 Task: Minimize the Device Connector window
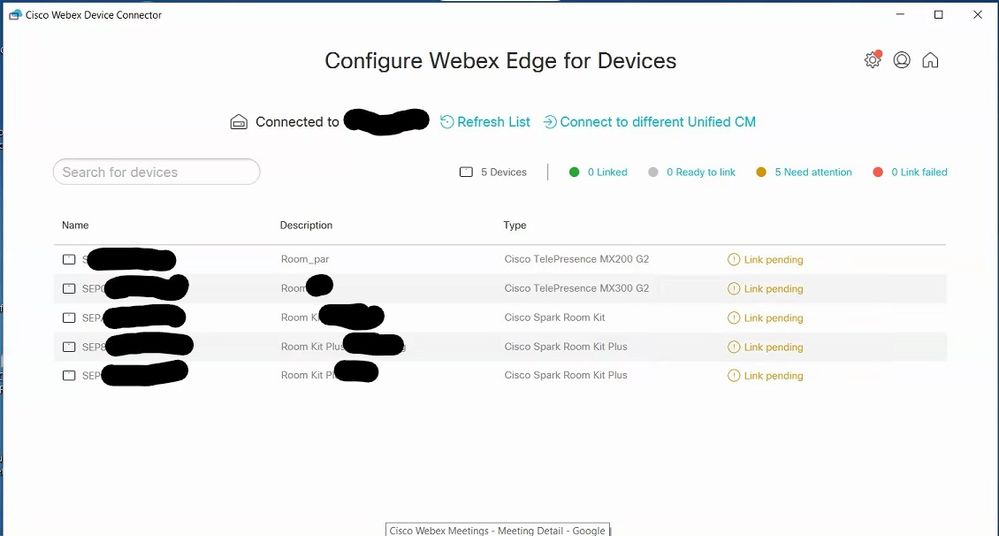[900, 15]
